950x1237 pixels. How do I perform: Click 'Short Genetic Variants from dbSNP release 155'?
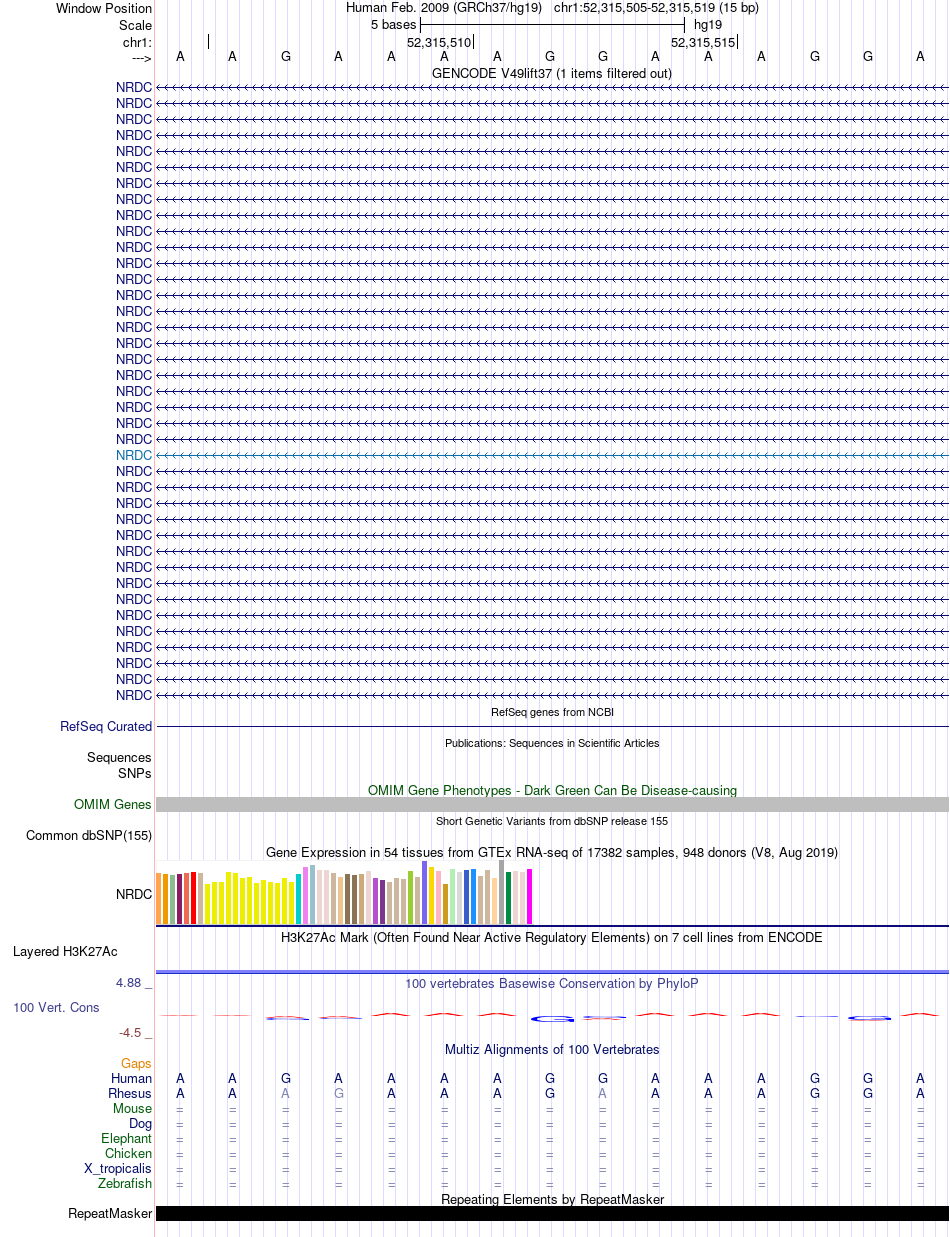[x=552, y=821]
